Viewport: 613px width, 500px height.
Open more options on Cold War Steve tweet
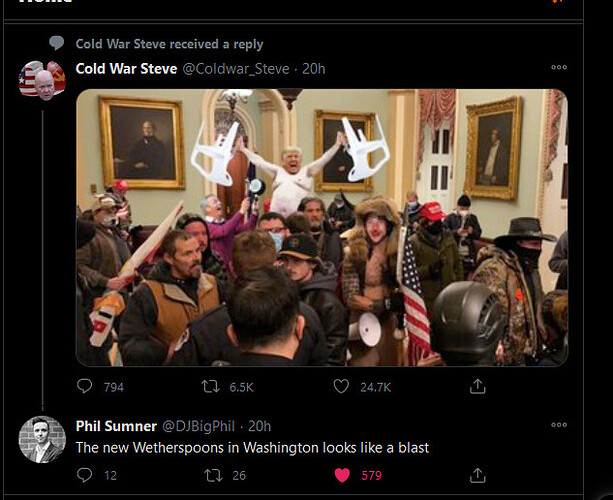(558, 68)
